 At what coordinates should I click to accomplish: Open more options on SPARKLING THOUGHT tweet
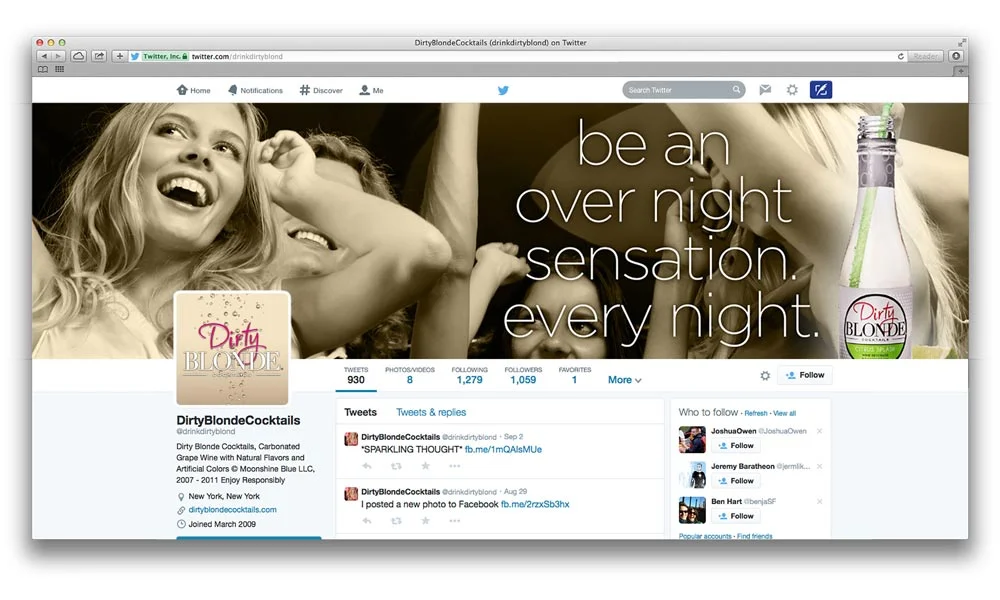pos(455,466)
